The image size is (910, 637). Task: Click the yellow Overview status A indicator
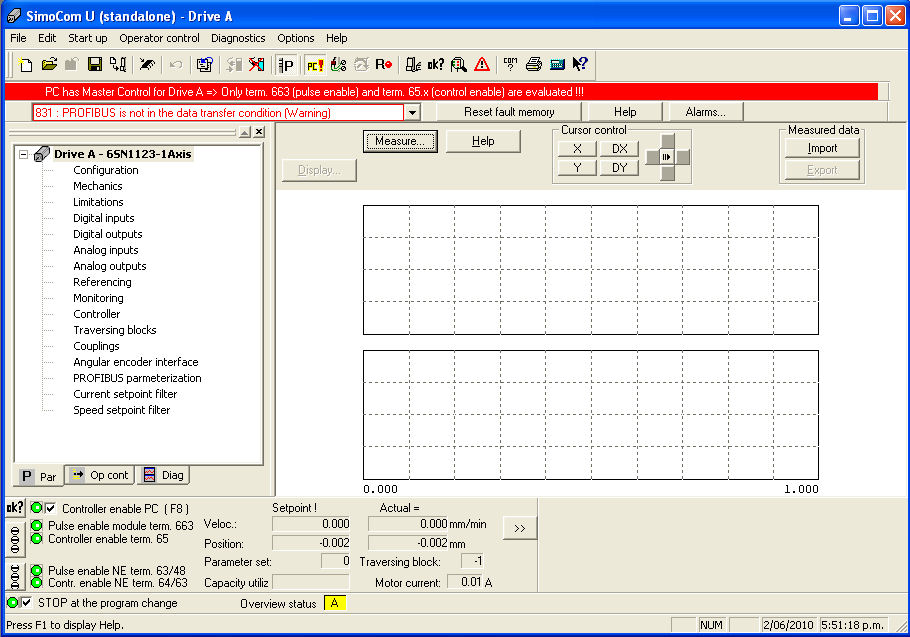click(x=335, y=603)
